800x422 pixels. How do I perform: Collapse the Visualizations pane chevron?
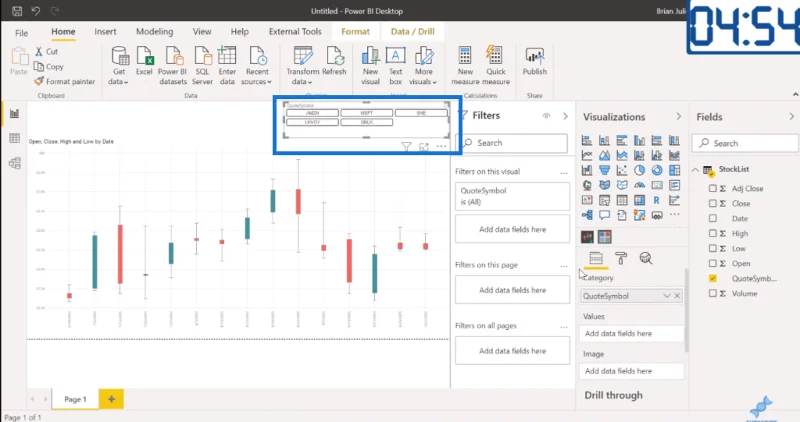(678, 116)
